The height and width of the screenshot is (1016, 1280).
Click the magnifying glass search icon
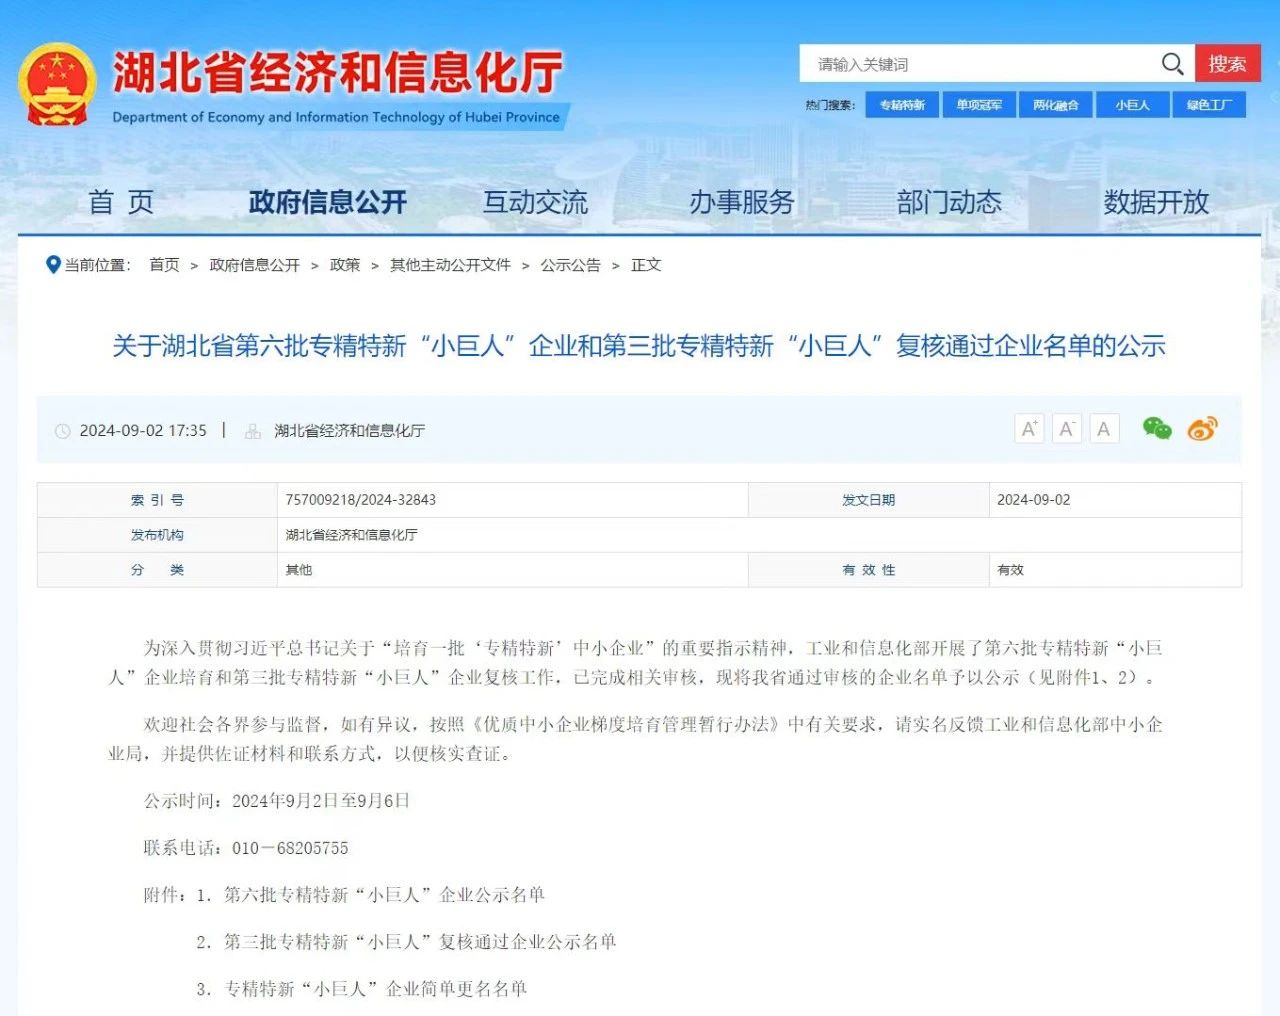point(1172,64)
